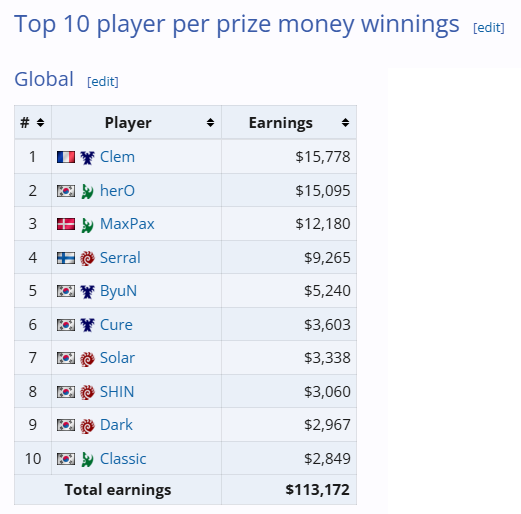Screen dimensions: 521x514
Task: Sort table by rank number column
Action: pyautogui.click(x=40, y=123)
